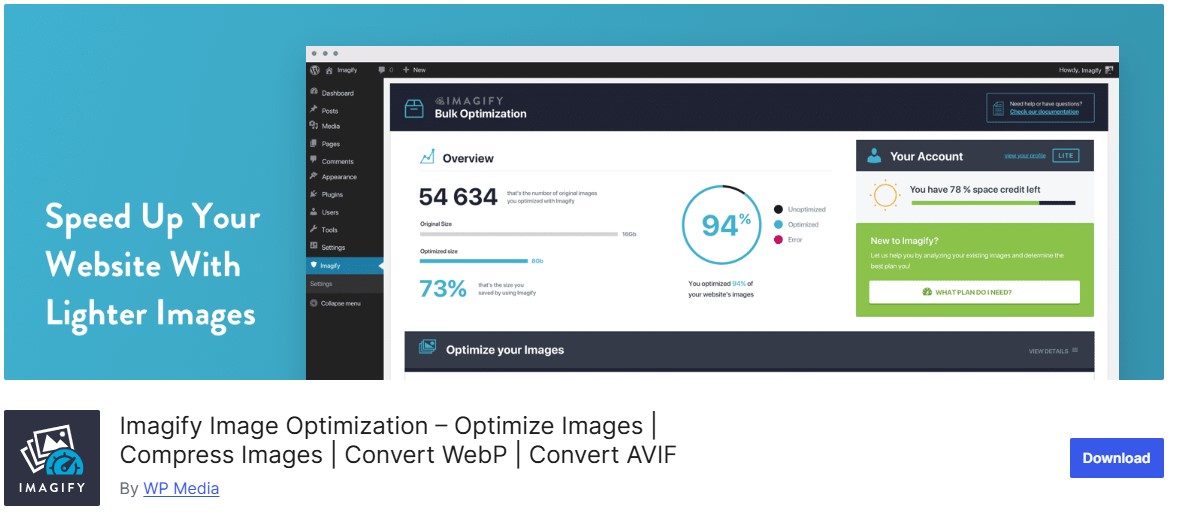
Task: Click the blue Download button
Action: click(1116, 458)
